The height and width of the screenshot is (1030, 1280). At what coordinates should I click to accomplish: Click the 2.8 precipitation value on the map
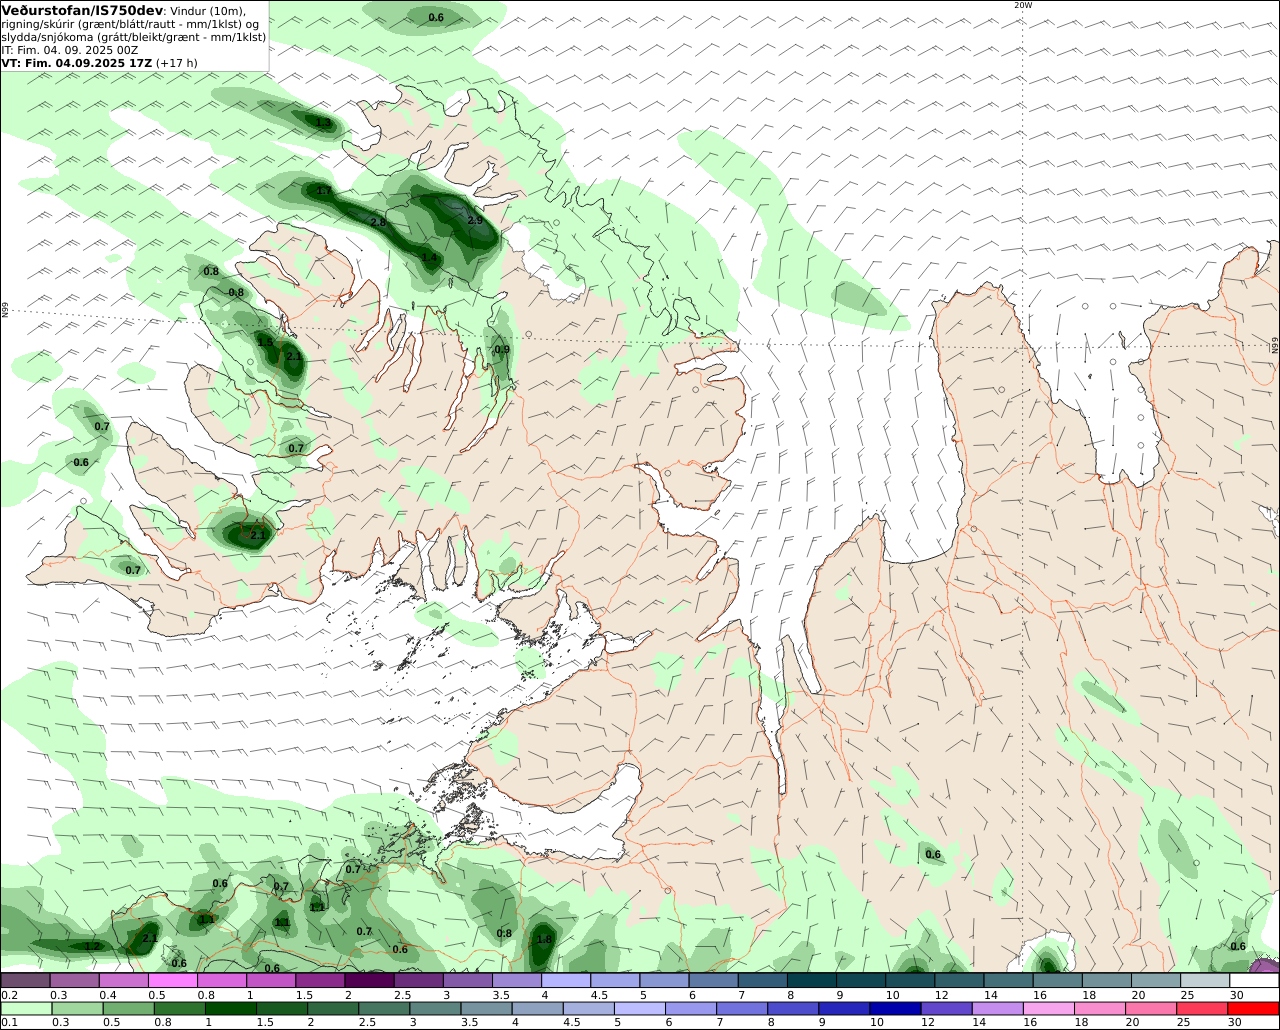tap(378, 222)
